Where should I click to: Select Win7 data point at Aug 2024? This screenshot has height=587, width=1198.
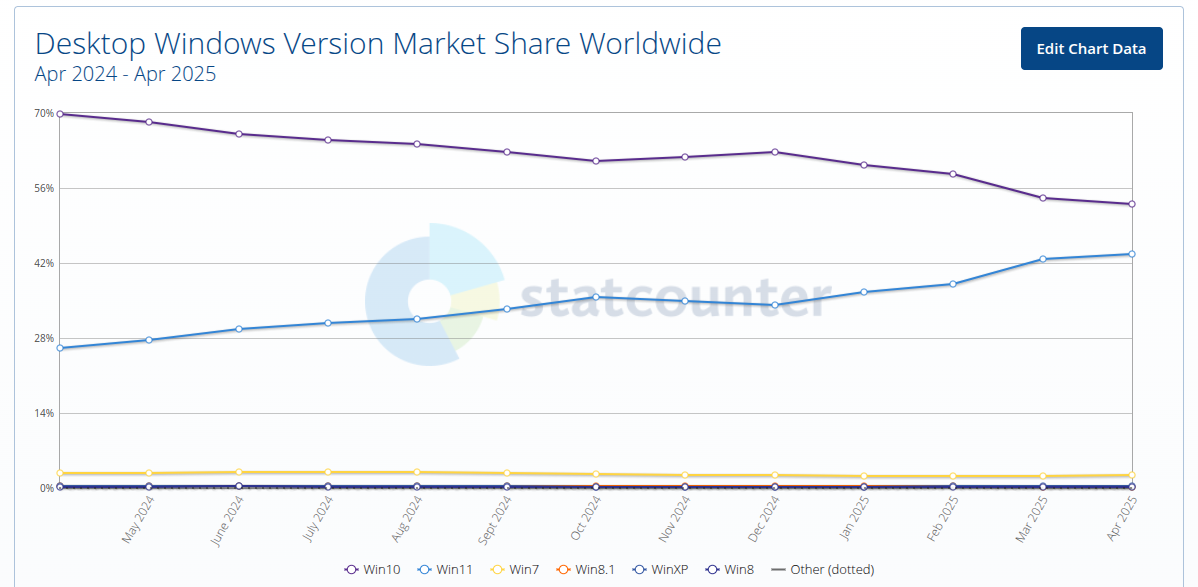[417, 472]
